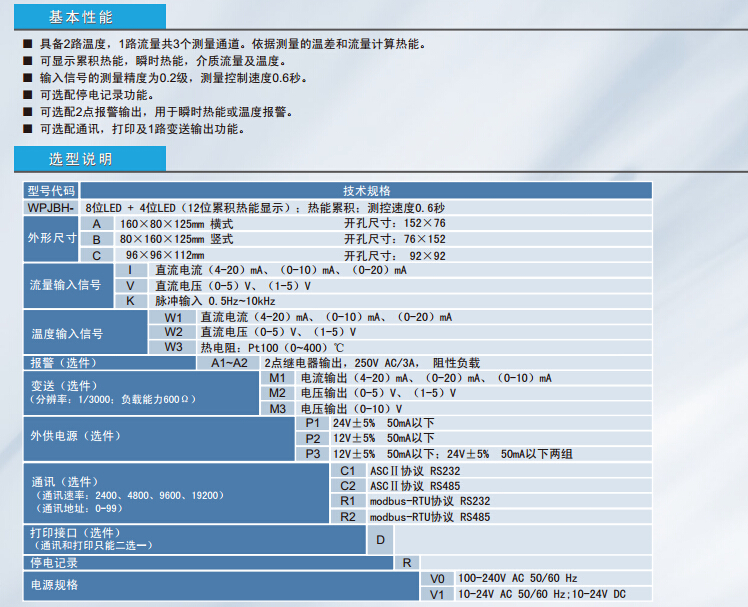The width and height of the screenshot is (748, 607).
Task: Click code D for the print interface
Action: click(x=380, y=540)
